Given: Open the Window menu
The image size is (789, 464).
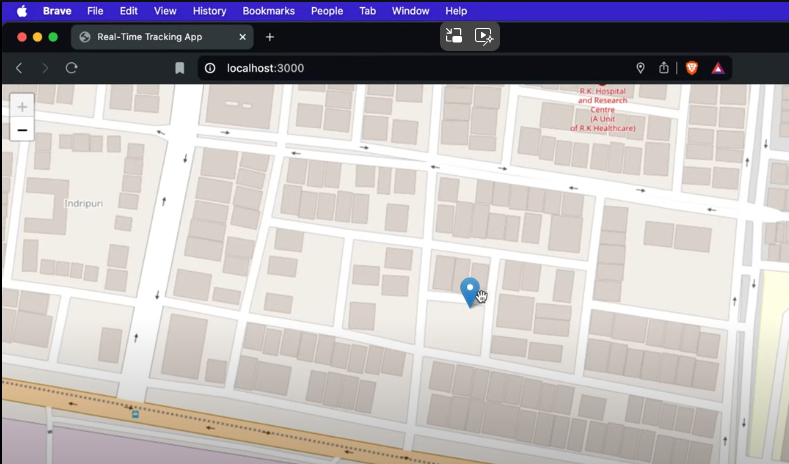Looking at the screenshot, I should (x=411, y=11).
